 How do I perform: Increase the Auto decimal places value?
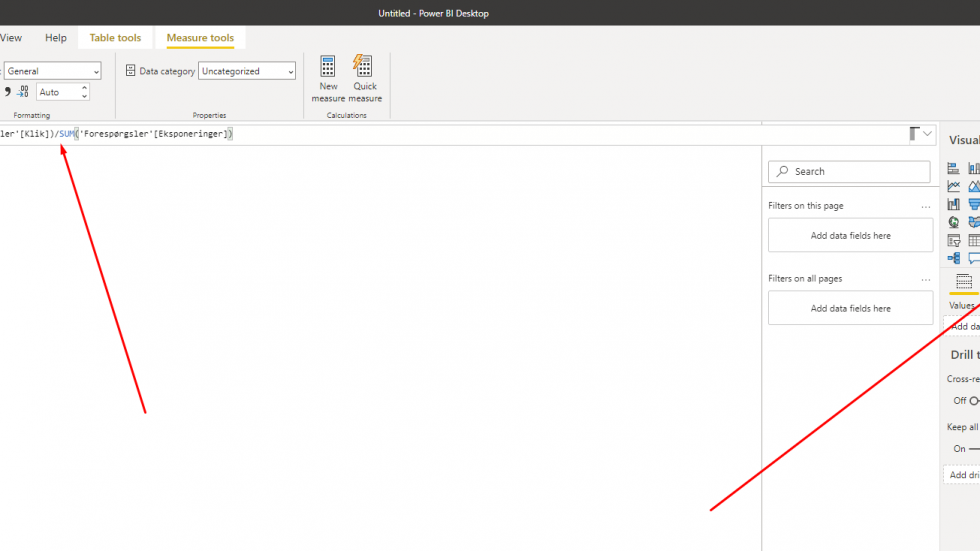pos(84,88)
